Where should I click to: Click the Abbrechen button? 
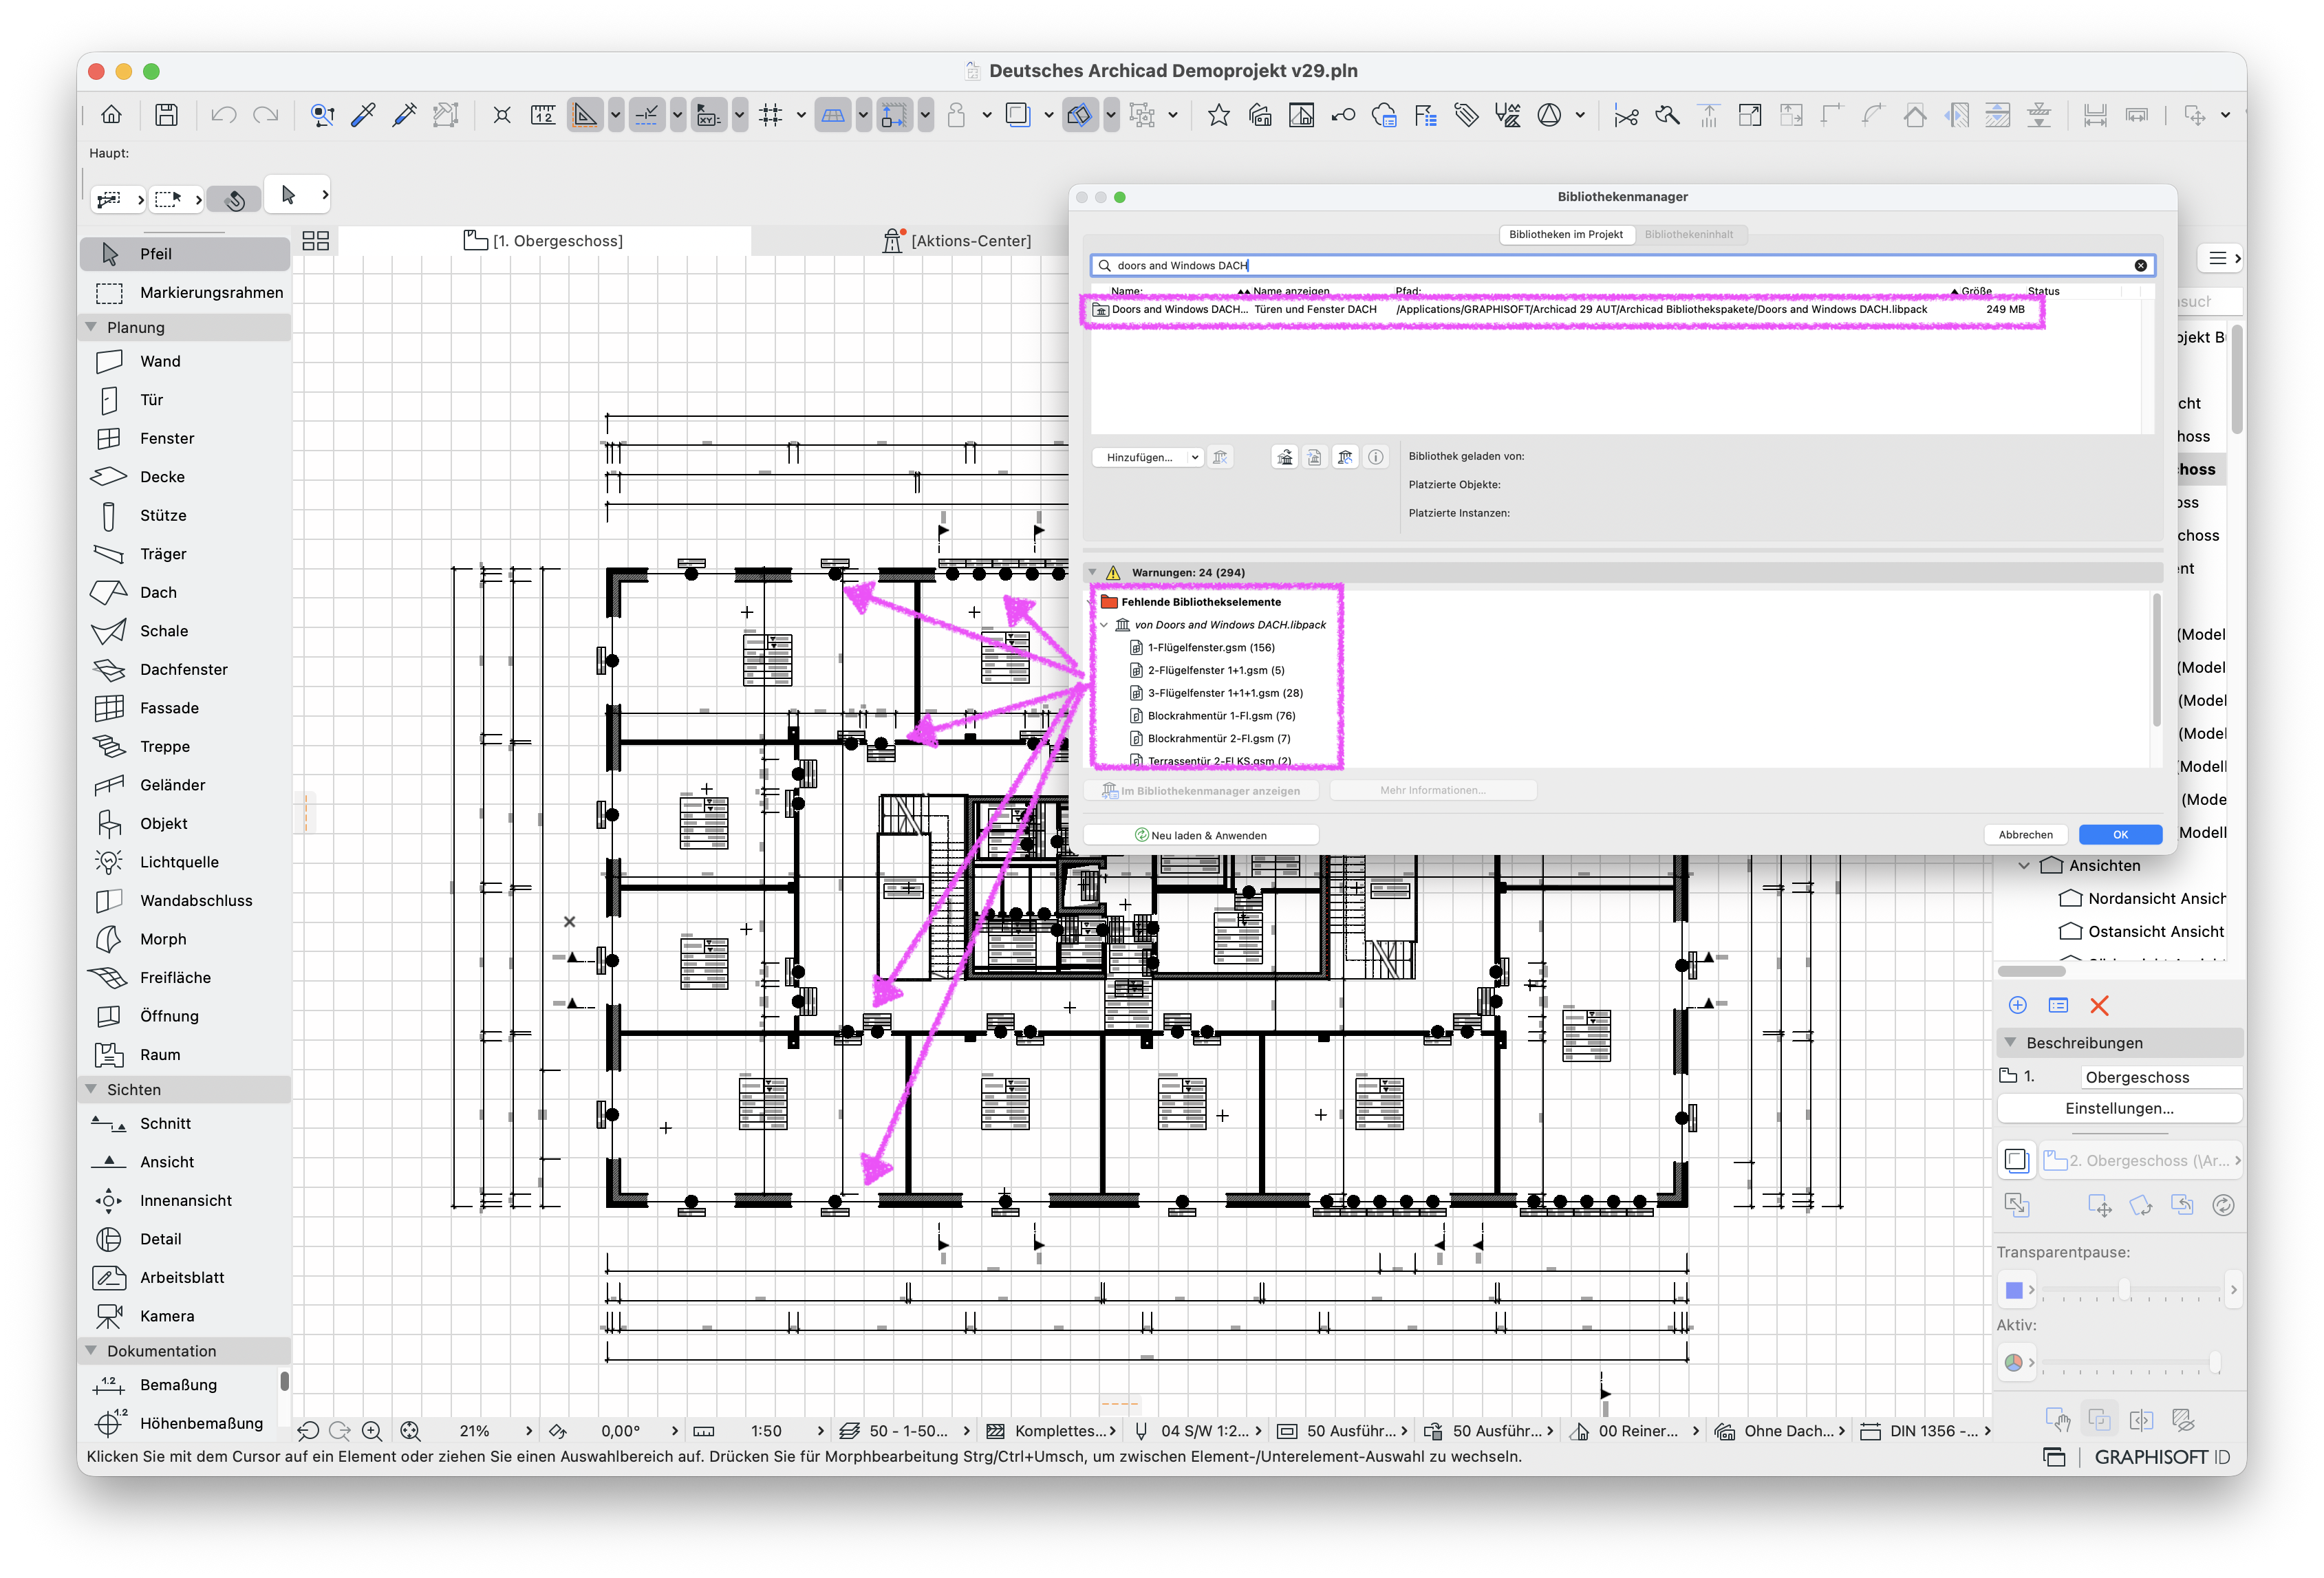[2025, 834]
